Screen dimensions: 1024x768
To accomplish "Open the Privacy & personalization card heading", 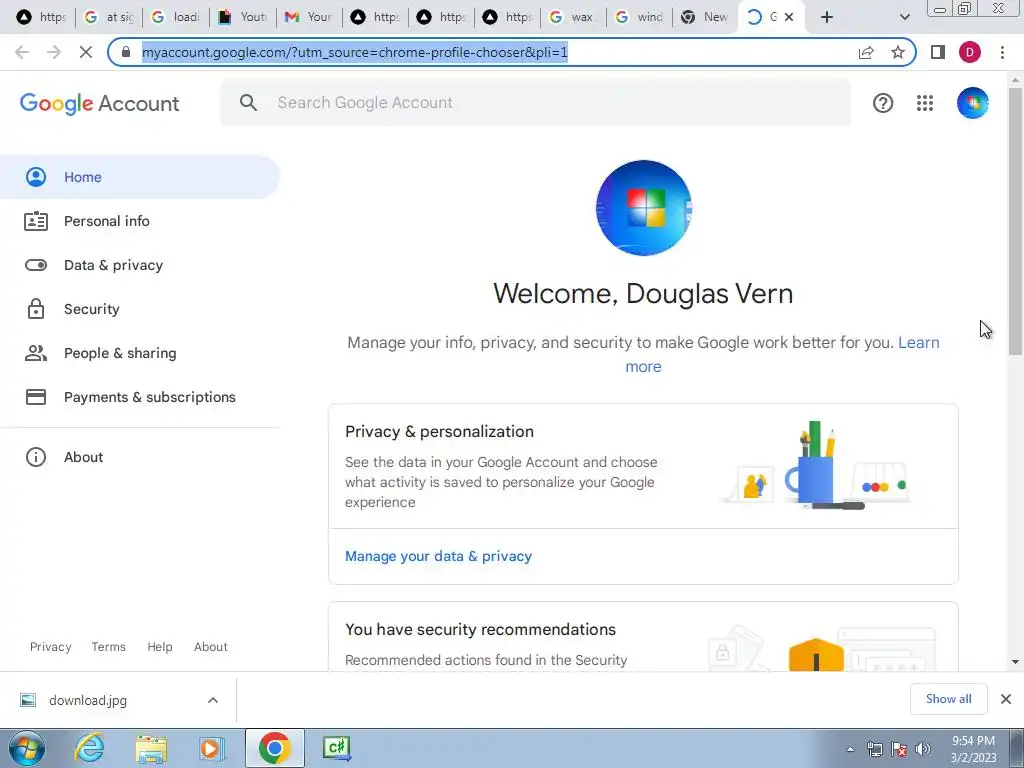I will click(440, 432).
